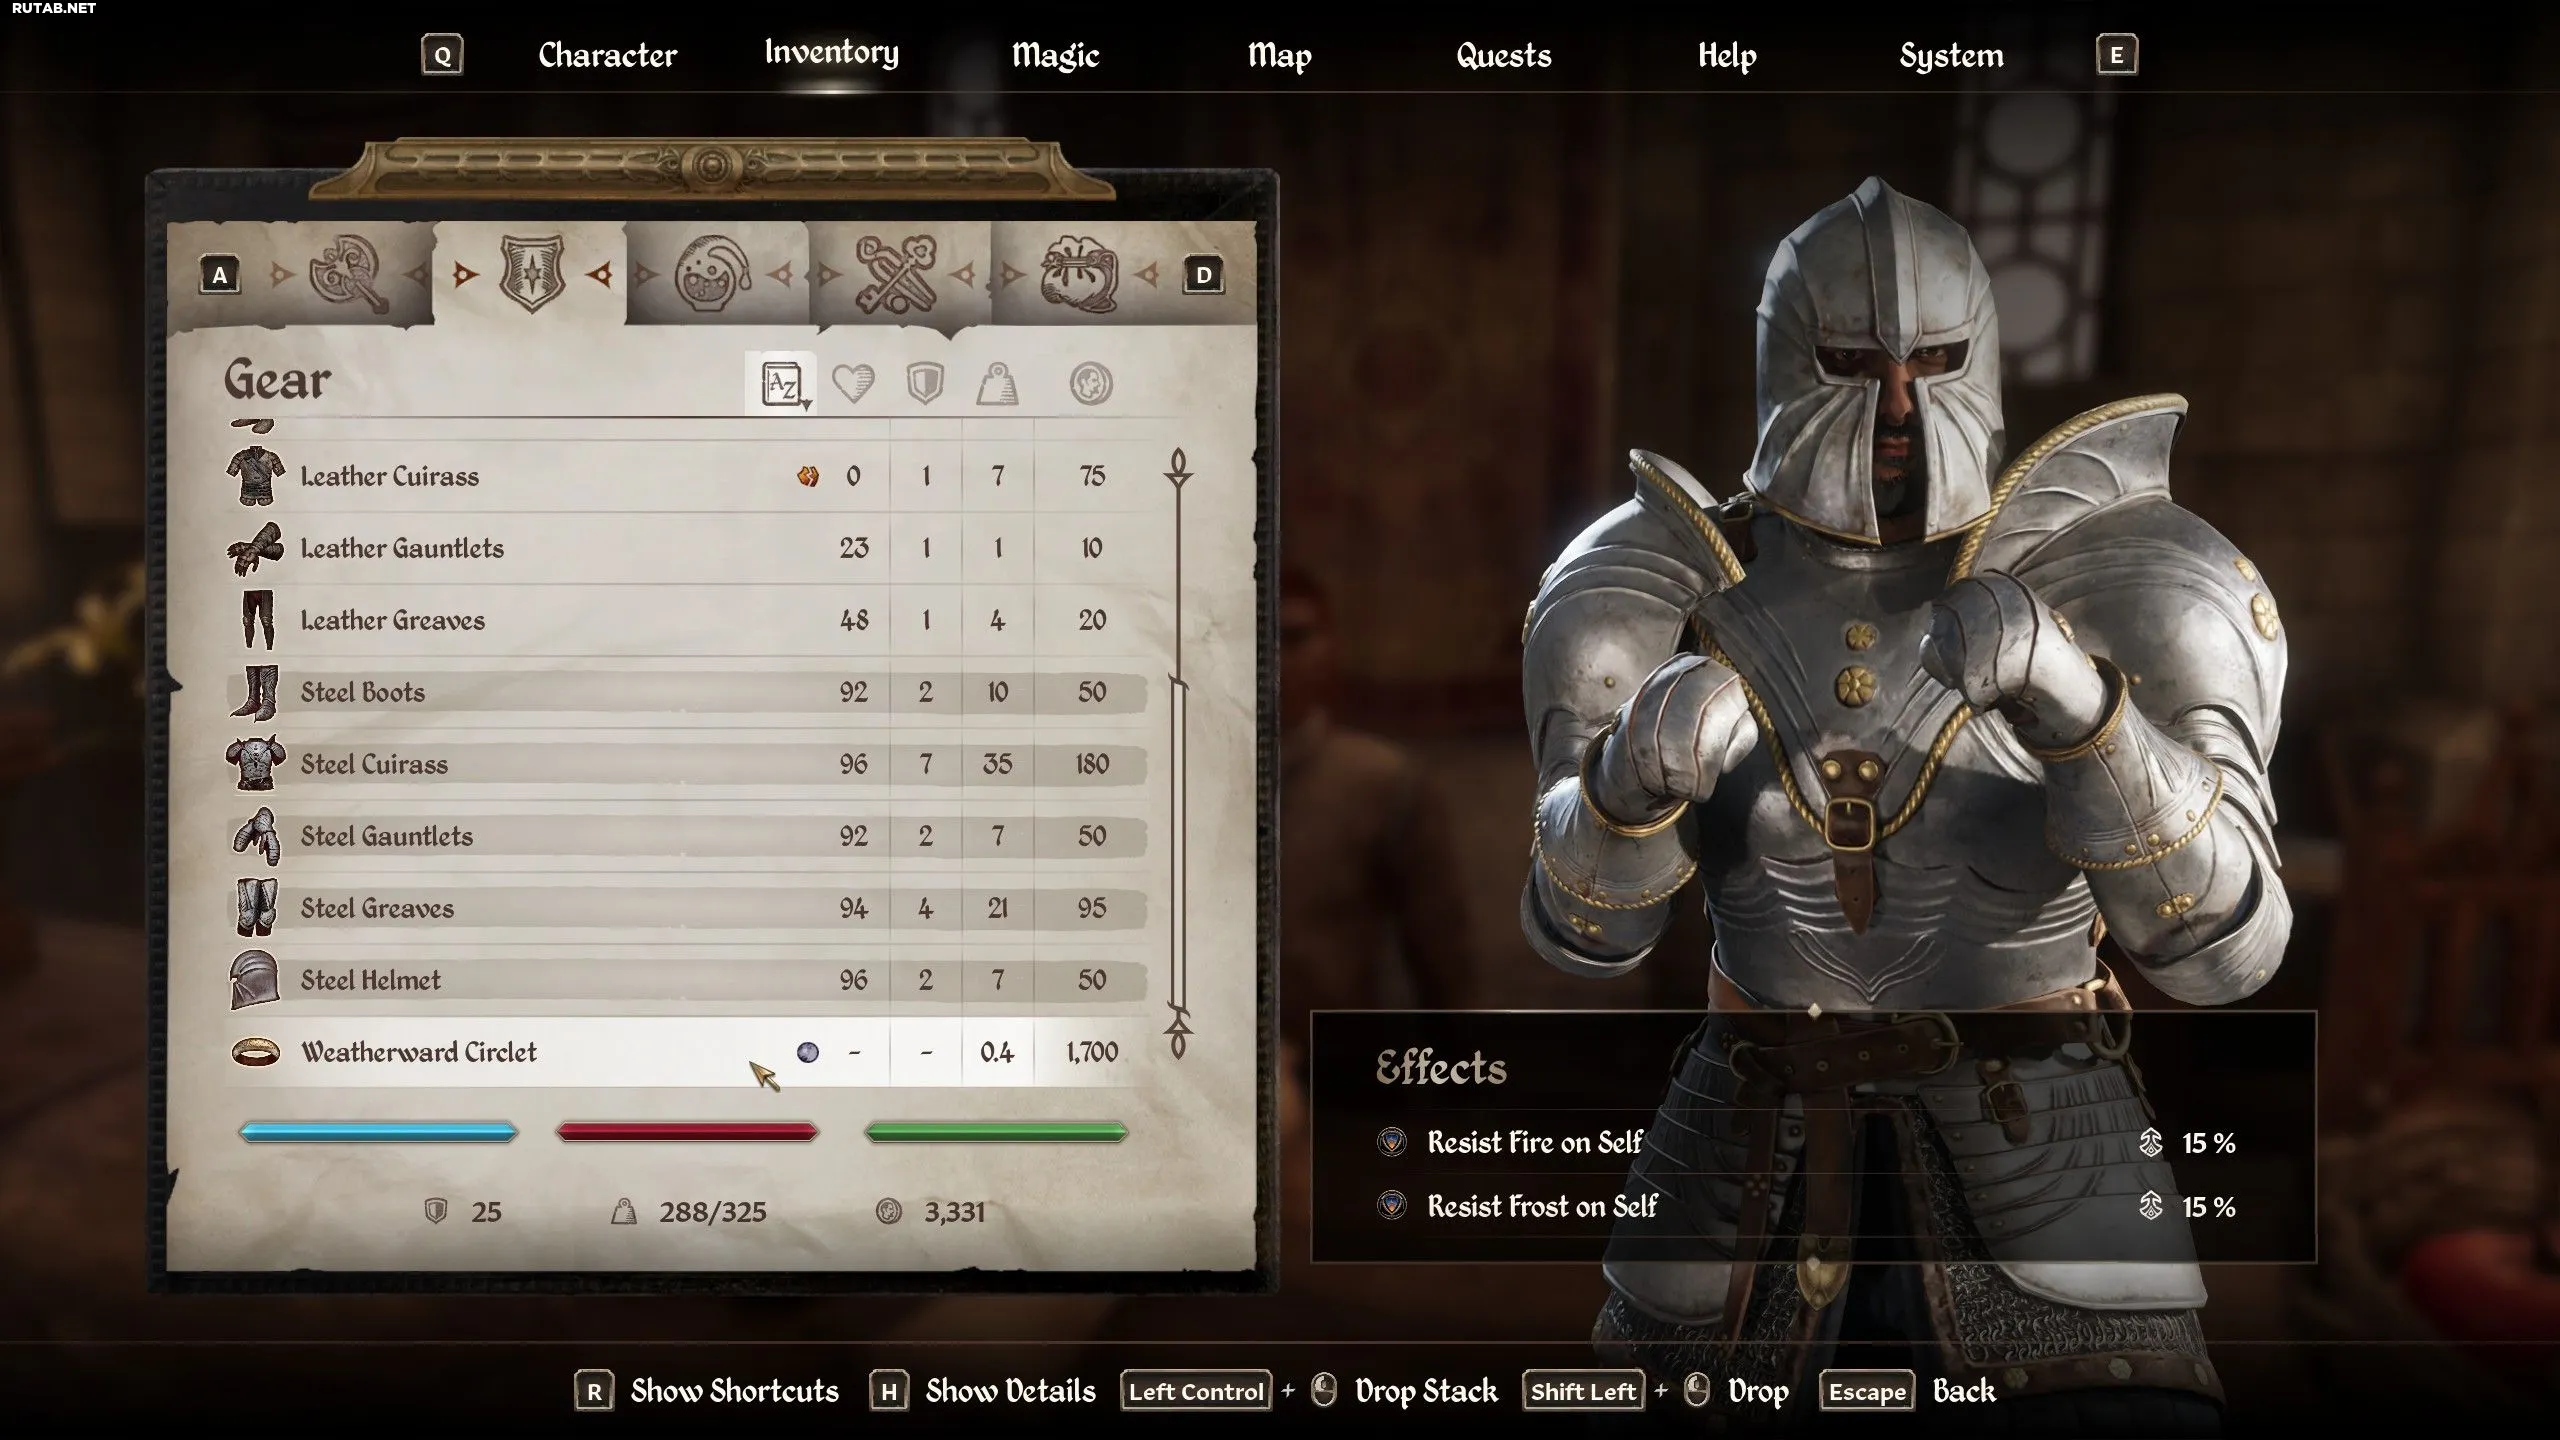Open the miscellaneous sack category icon
This screenshot has width=2560, height=1440.
pyautogui.click(x=1078, y=274)
